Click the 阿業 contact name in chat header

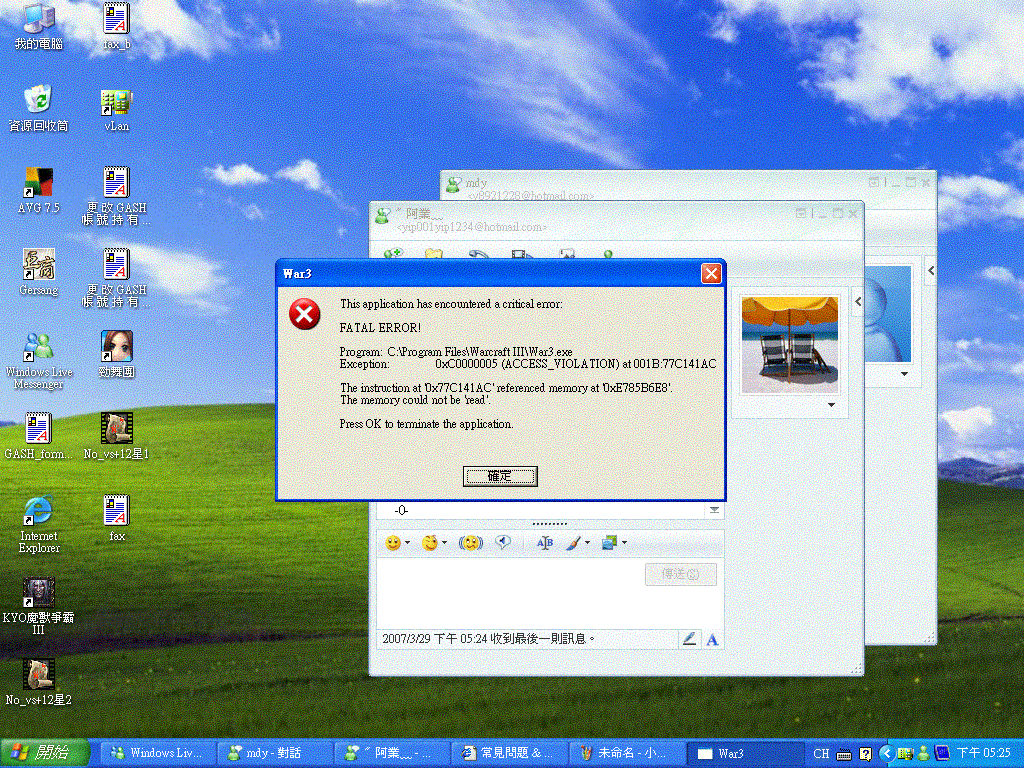pos(420,214)
